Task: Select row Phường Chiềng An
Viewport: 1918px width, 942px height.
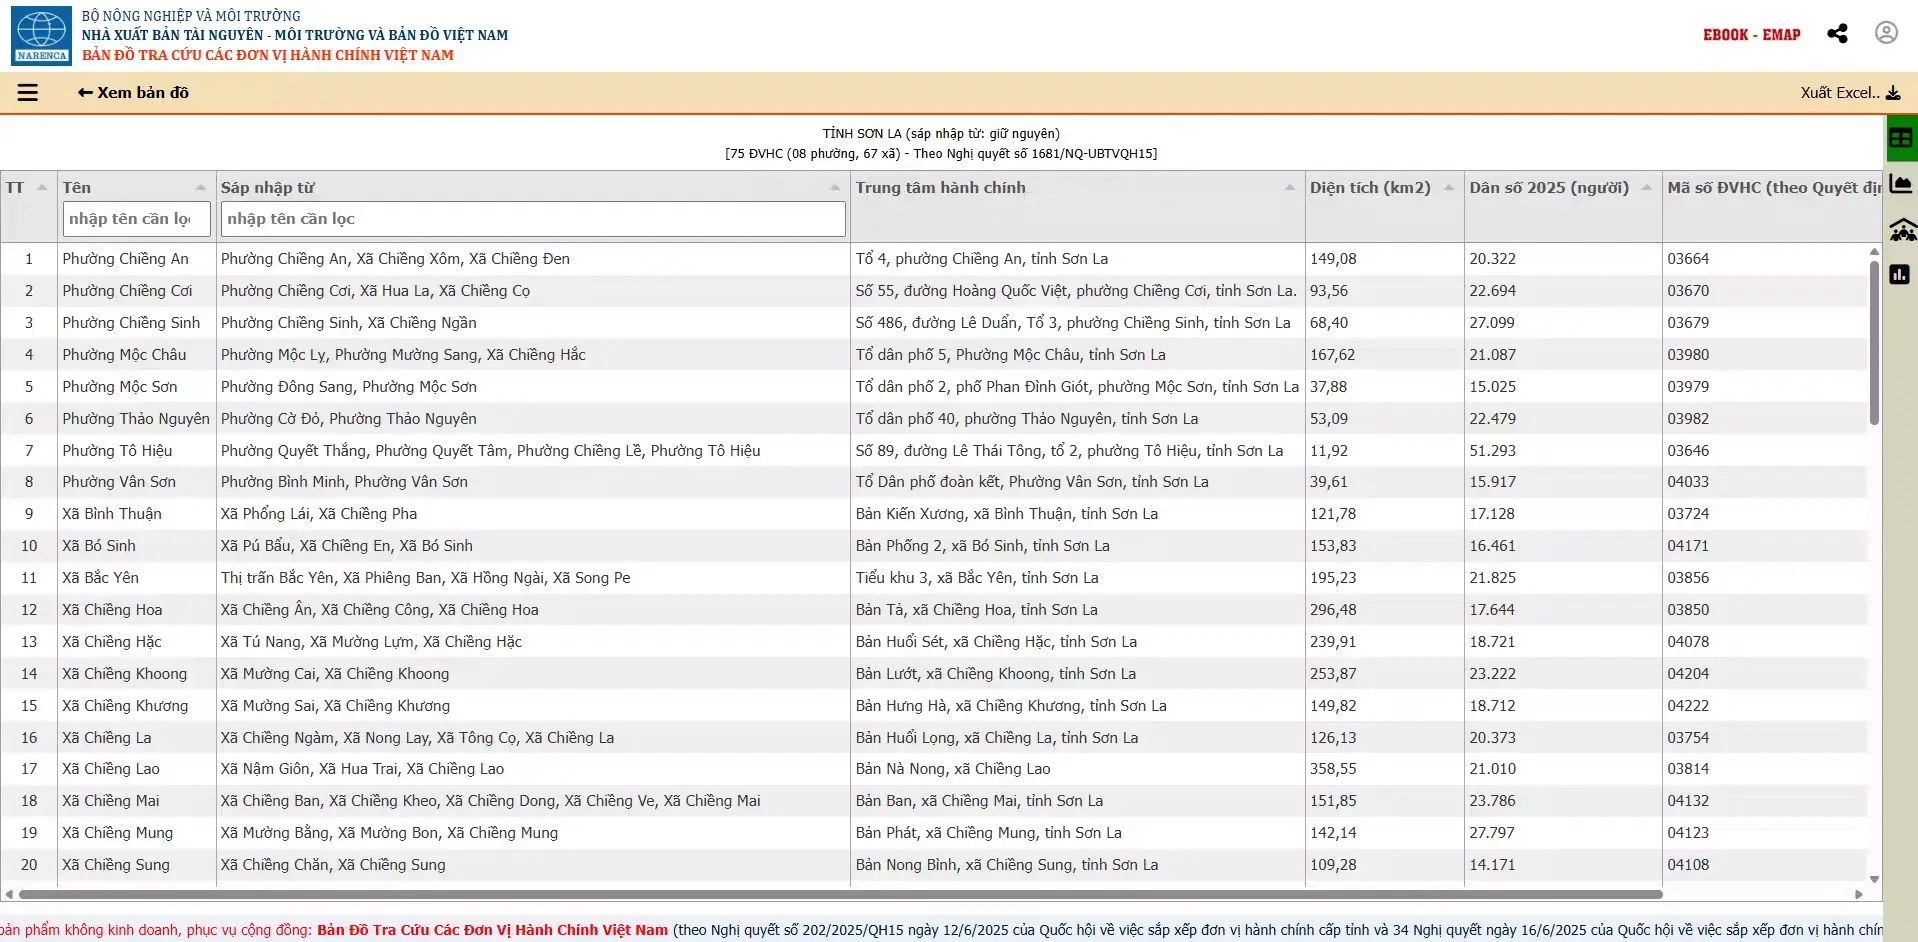Action: click(934, 259)
